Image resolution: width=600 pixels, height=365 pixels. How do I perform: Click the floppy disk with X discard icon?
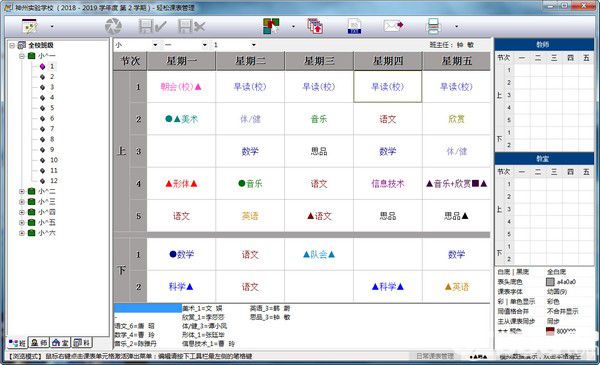click(192, 26)
